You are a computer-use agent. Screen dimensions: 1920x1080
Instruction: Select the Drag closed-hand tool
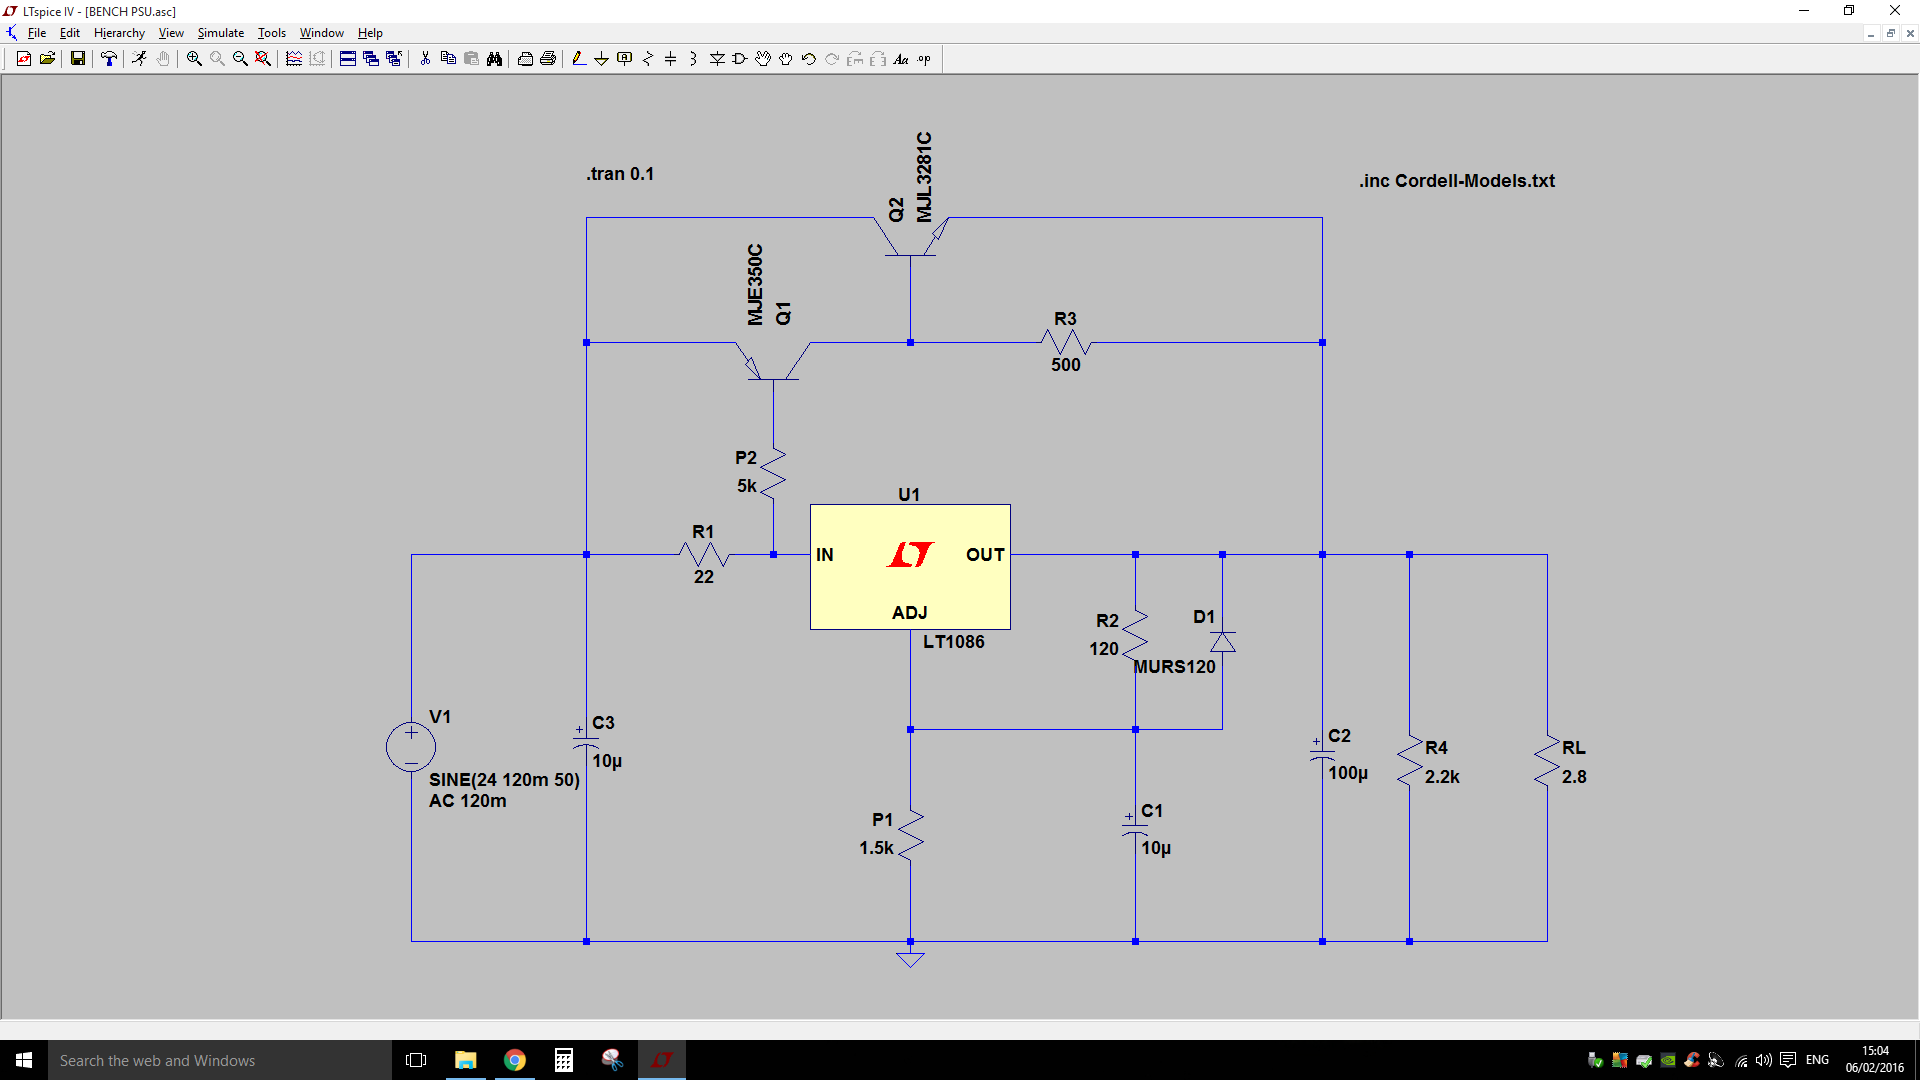click(786, 59)
